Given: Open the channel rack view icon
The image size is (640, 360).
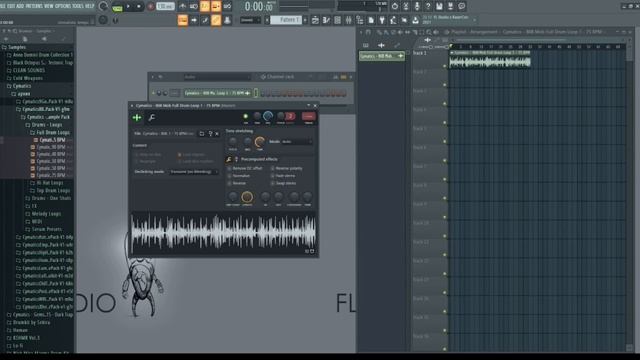Looking at the screenshot, I should (x=338, y=20).
